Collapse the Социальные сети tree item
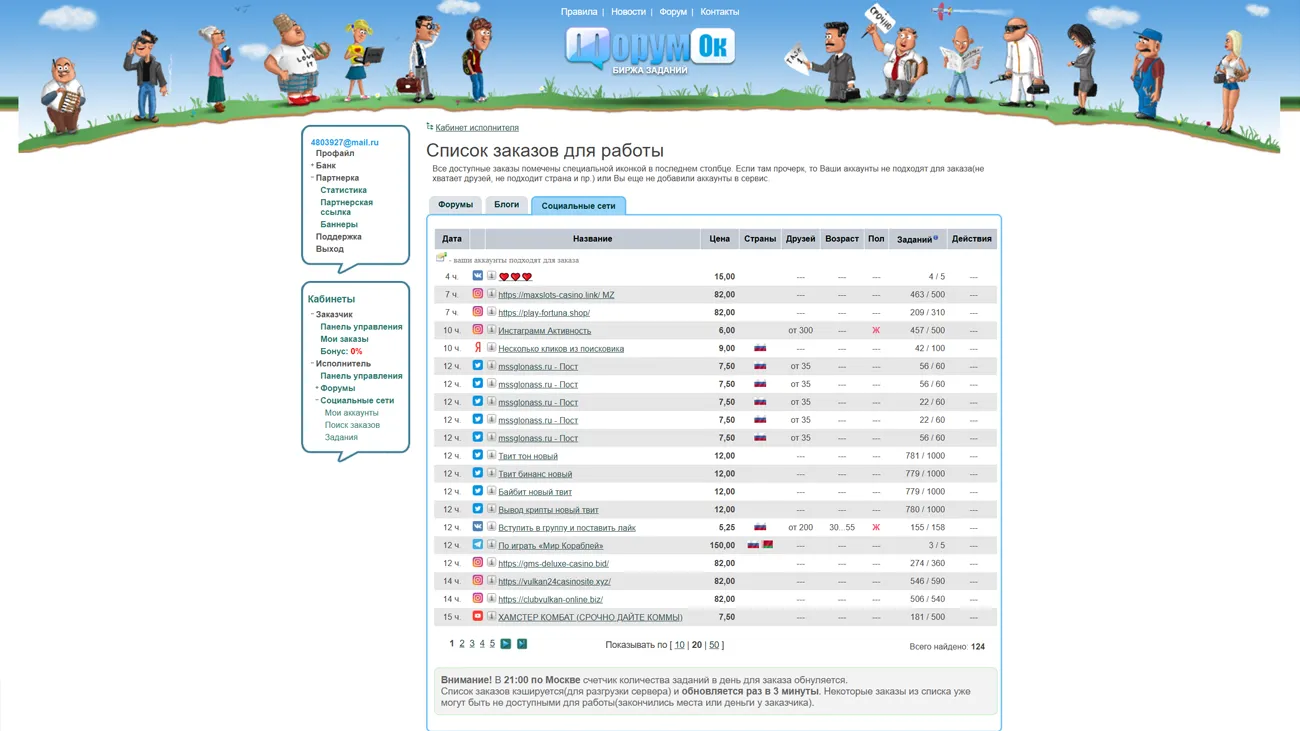 [317, 400]
